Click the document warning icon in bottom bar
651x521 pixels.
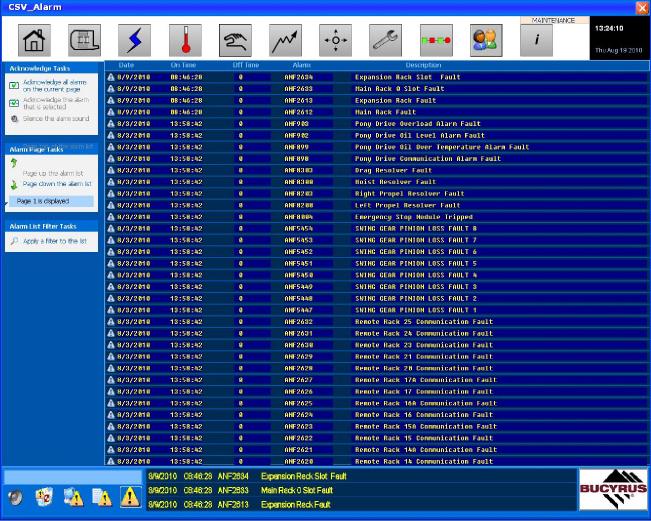pyautogui.click(x=102, y=497)
